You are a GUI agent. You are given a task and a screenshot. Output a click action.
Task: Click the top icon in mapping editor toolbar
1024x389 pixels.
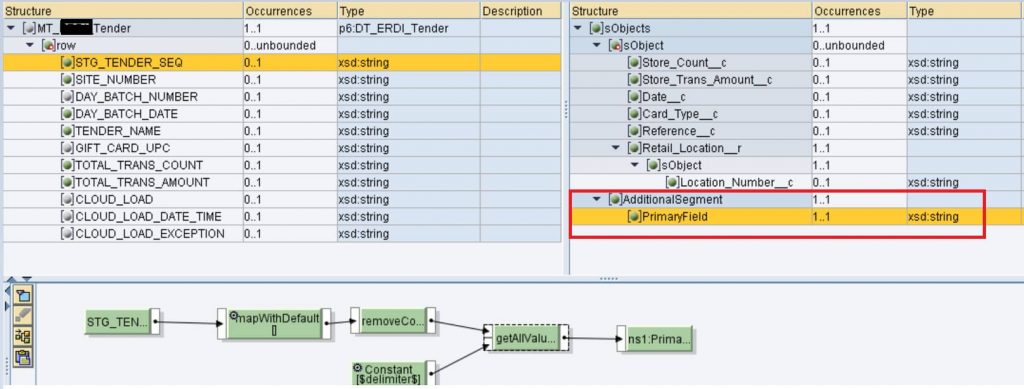(x=23, y=296)
